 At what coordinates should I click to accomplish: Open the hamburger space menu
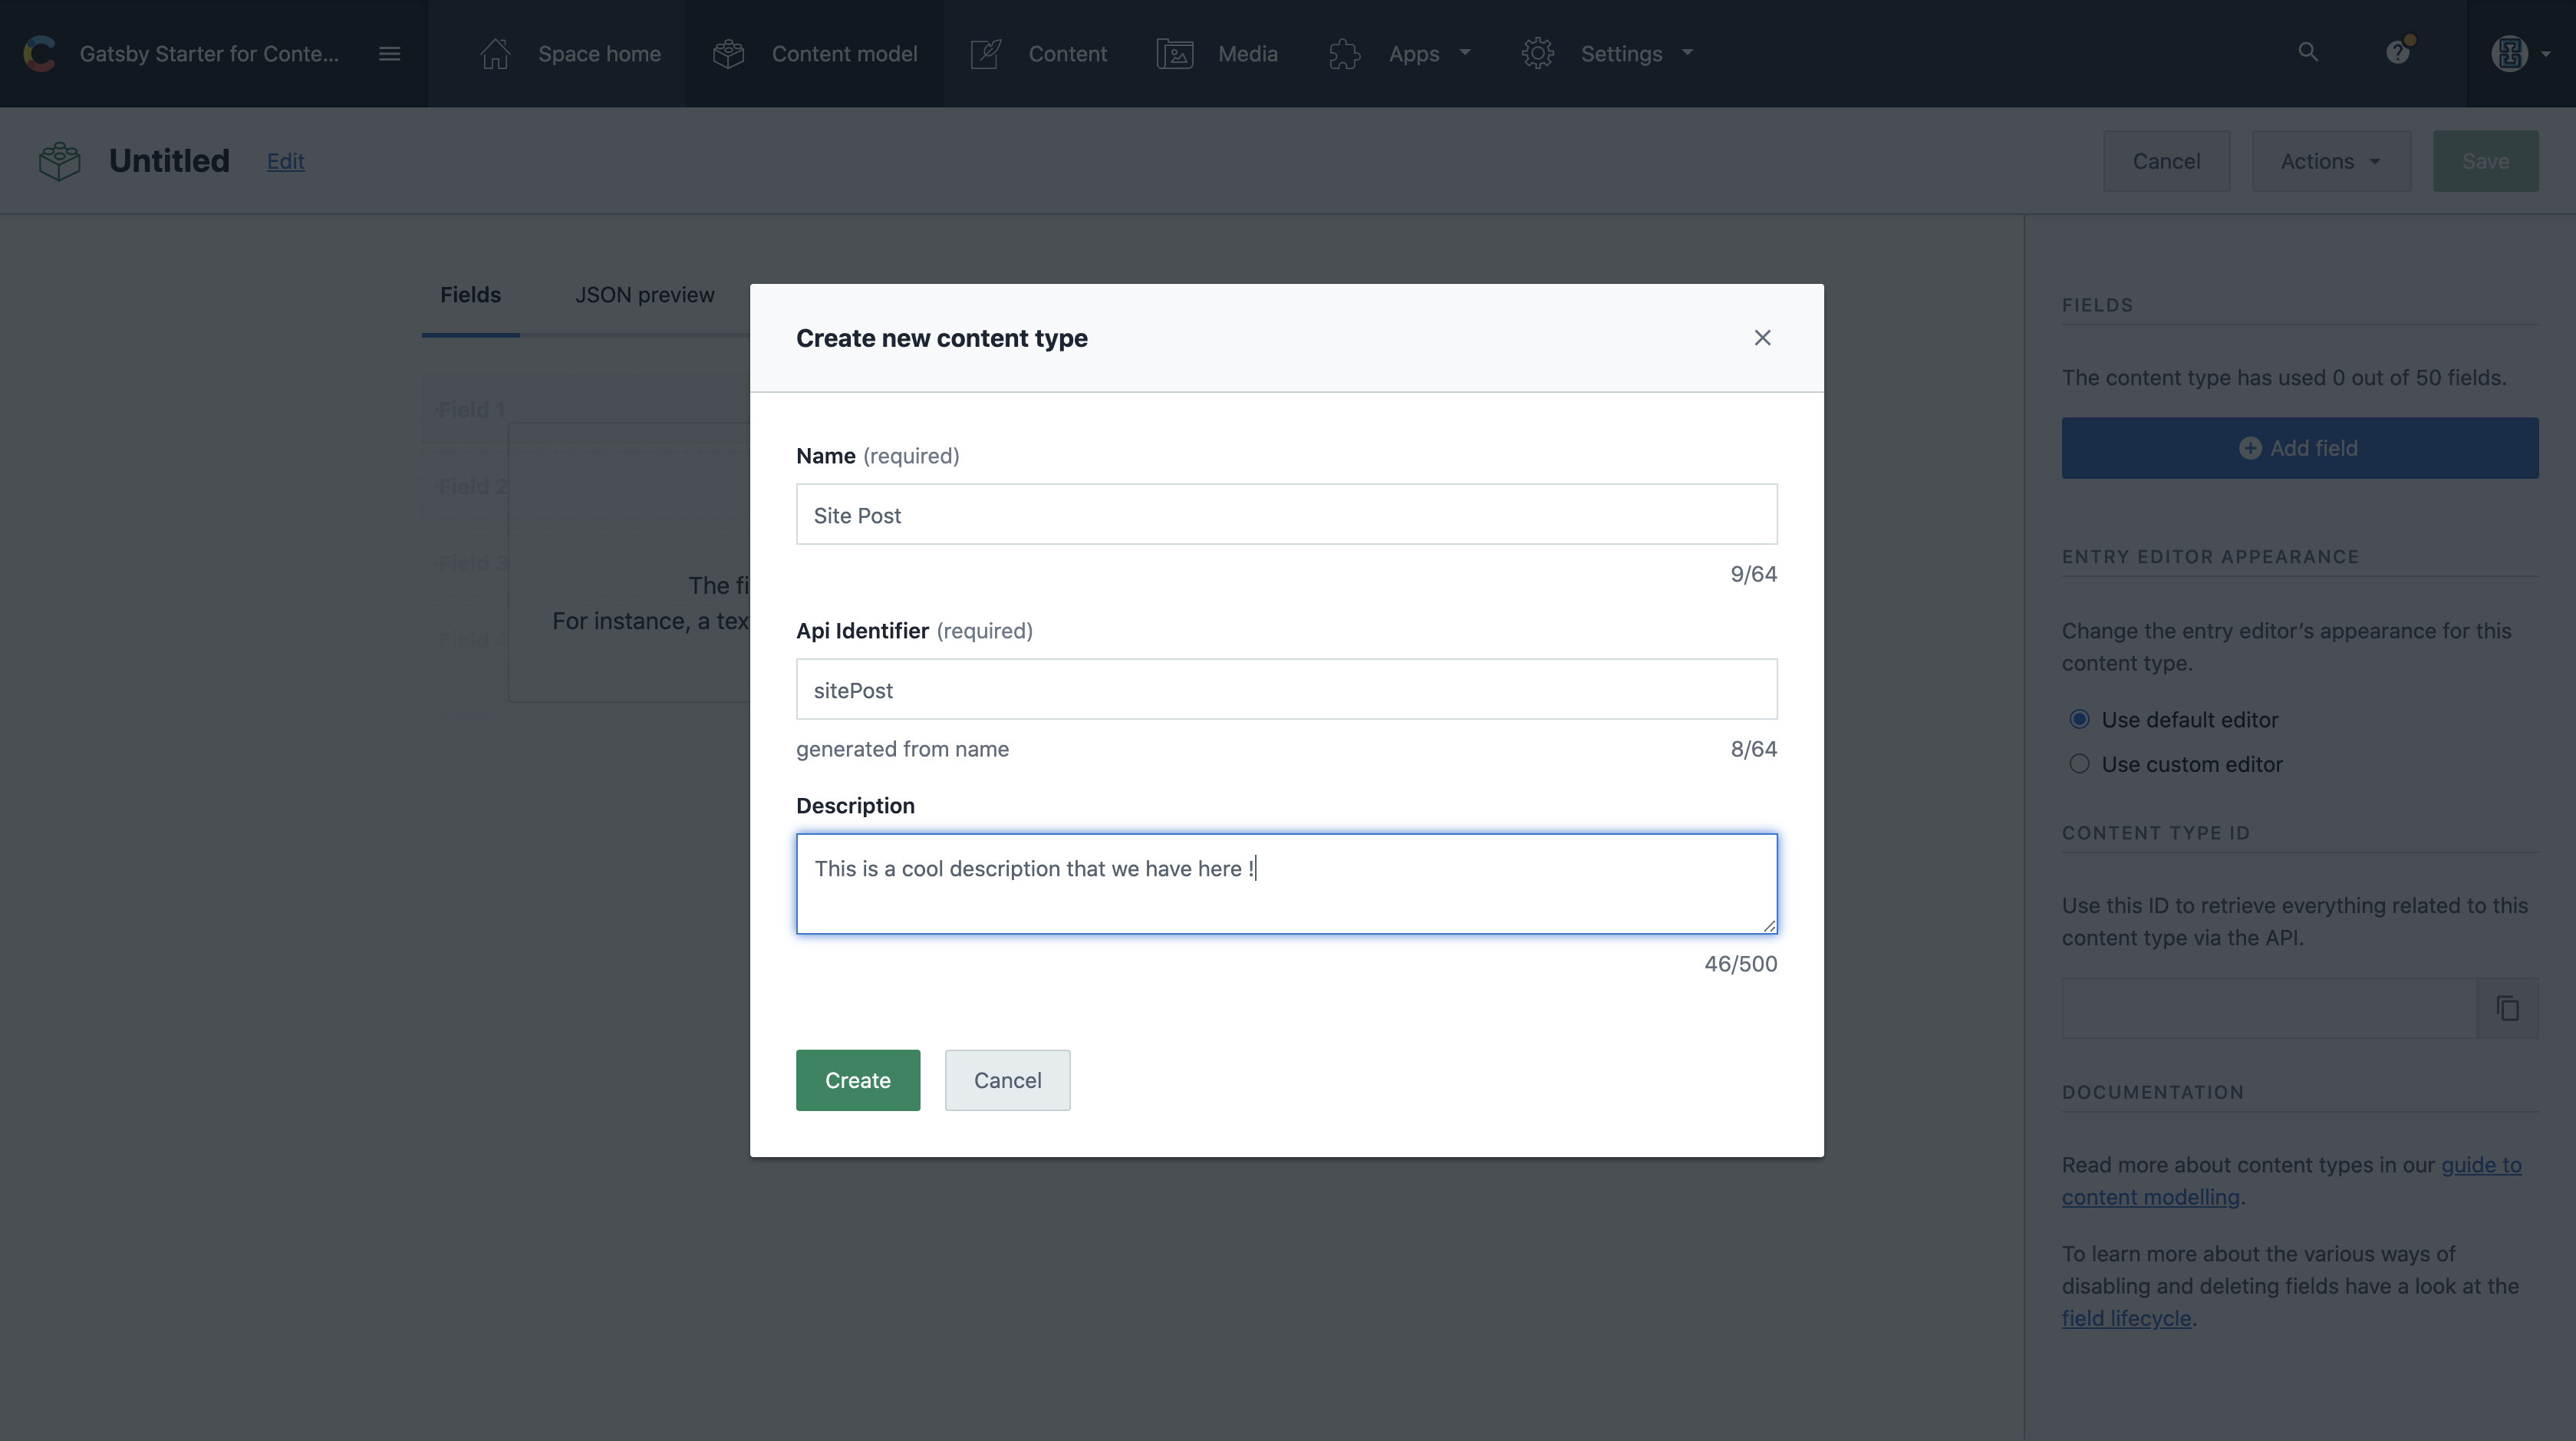390,54
